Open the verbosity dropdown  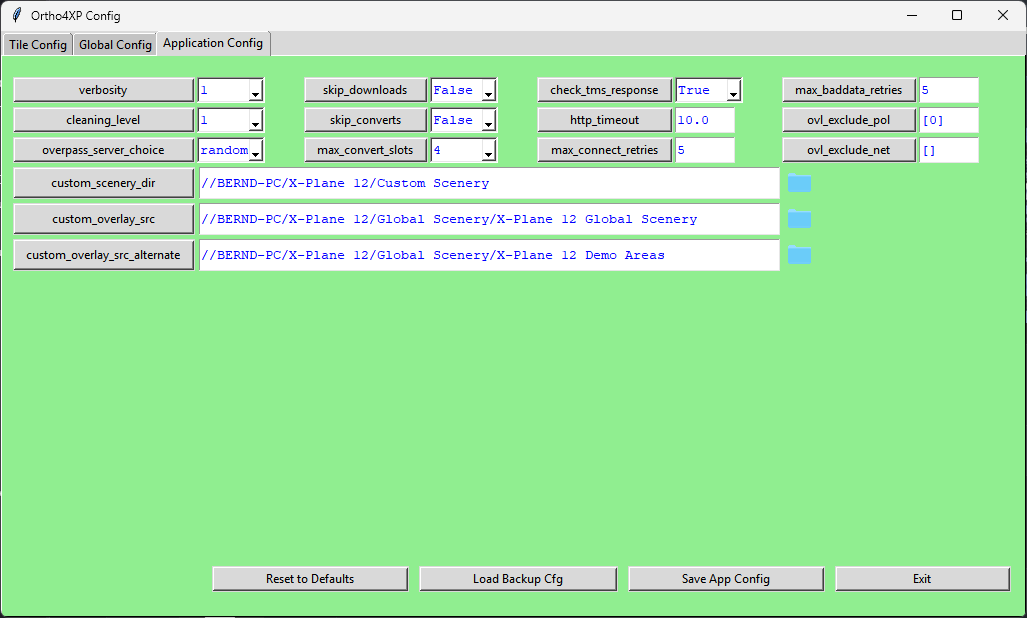[x=255, y=91]
